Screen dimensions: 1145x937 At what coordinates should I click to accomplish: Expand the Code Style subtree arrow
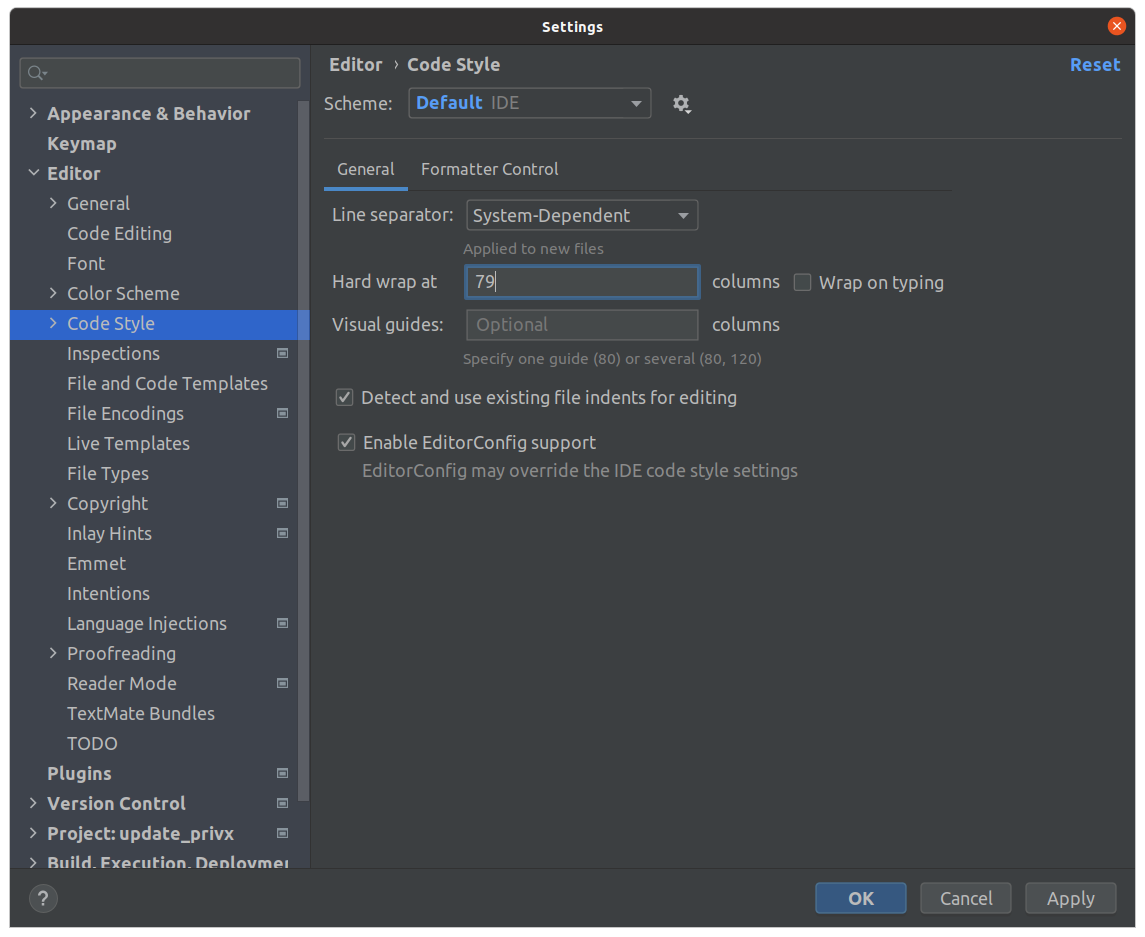pyautogui.click(x=53, y=323)
